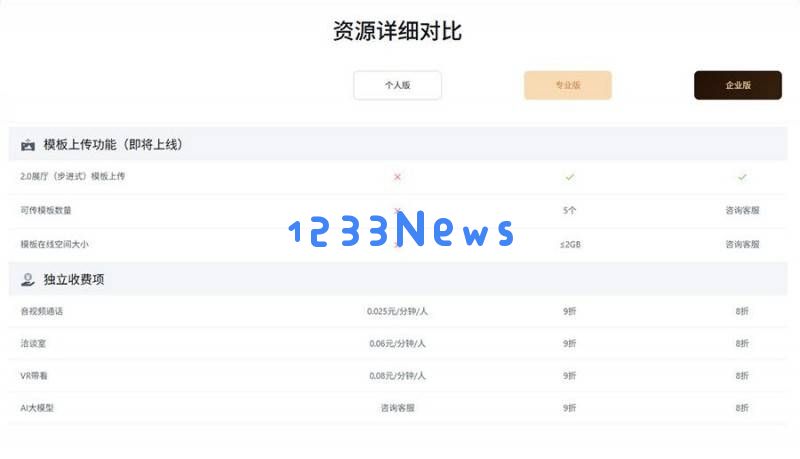Click the 0.06元/分钟/人 price

click(397, 344)
